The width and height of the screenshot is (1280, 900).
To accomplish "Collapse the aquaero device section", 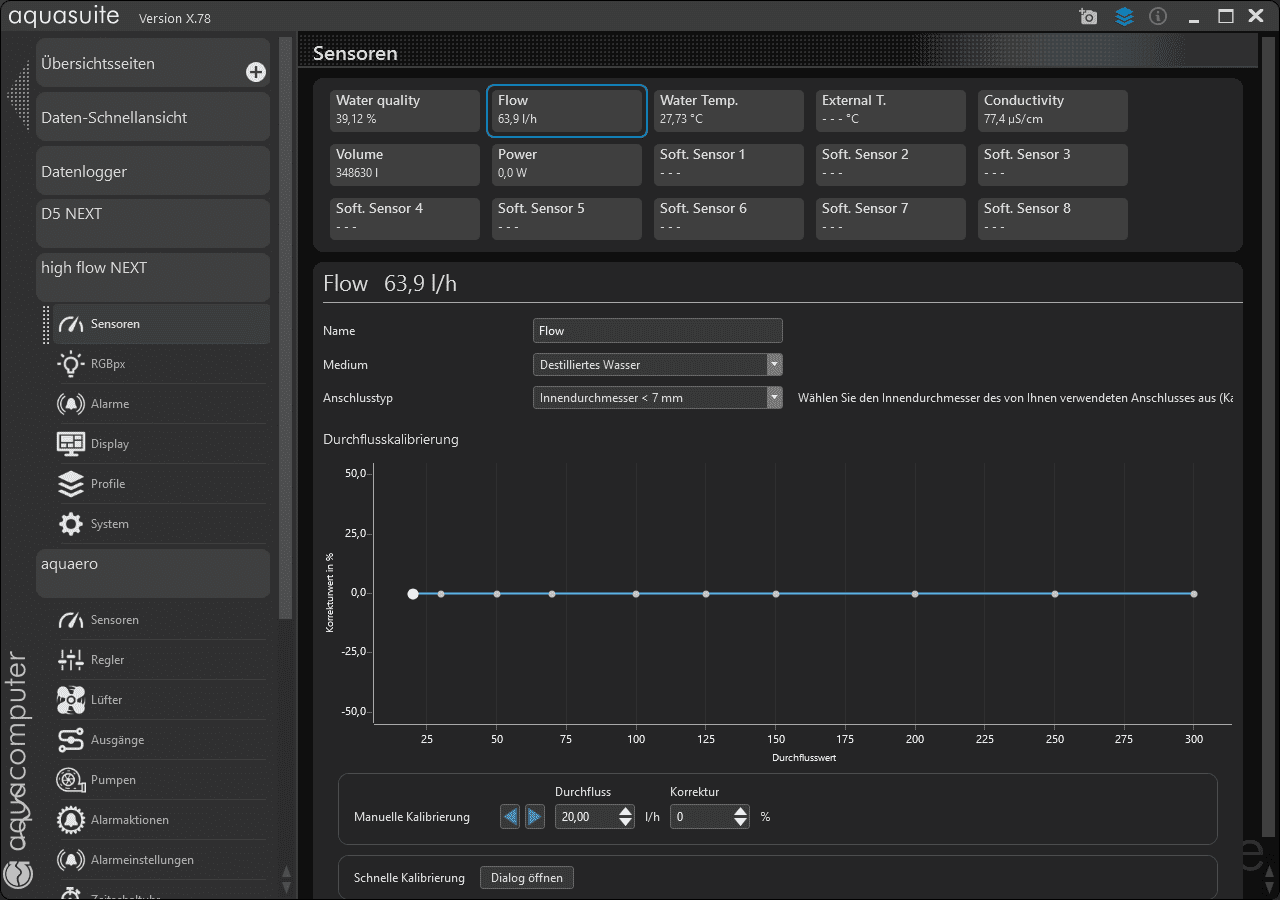I will 153,573.
